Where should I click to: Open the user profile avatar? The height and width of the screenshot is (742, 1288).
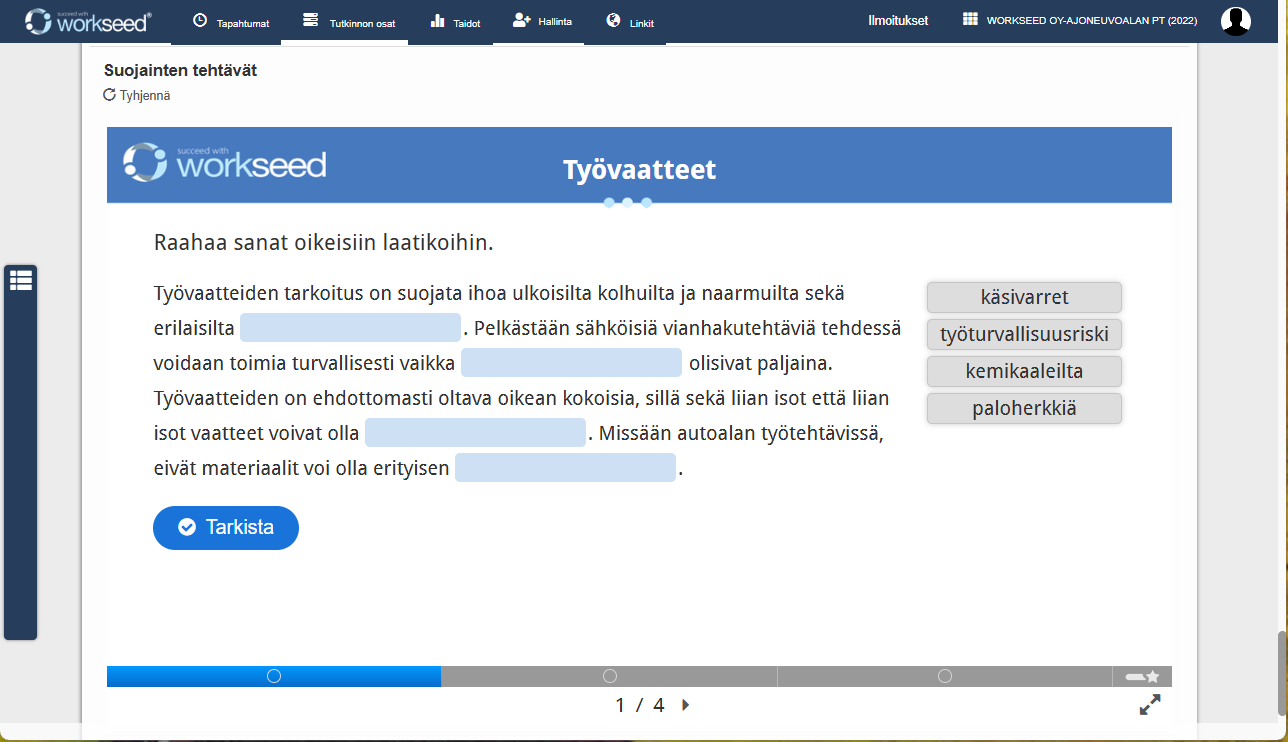click(1236, 21)
